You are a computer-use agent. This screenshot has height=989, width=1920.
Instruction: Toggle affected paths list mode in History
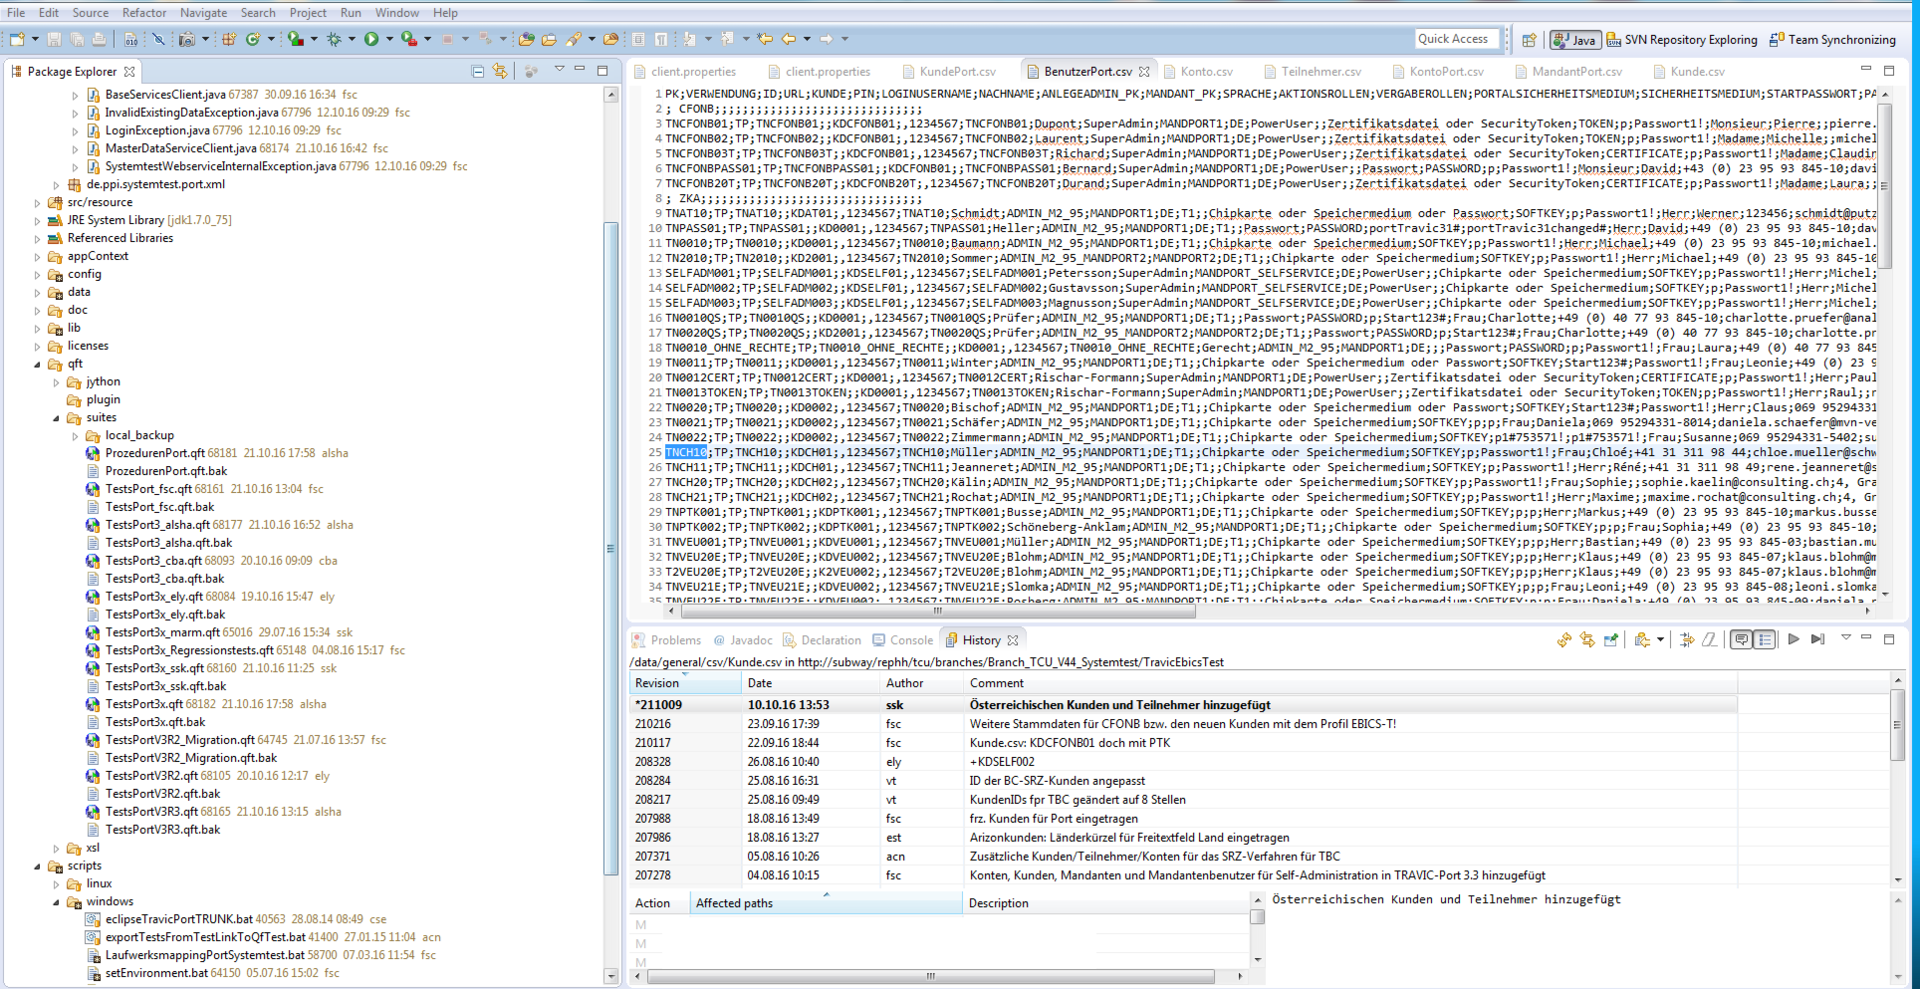(1765, 640)
